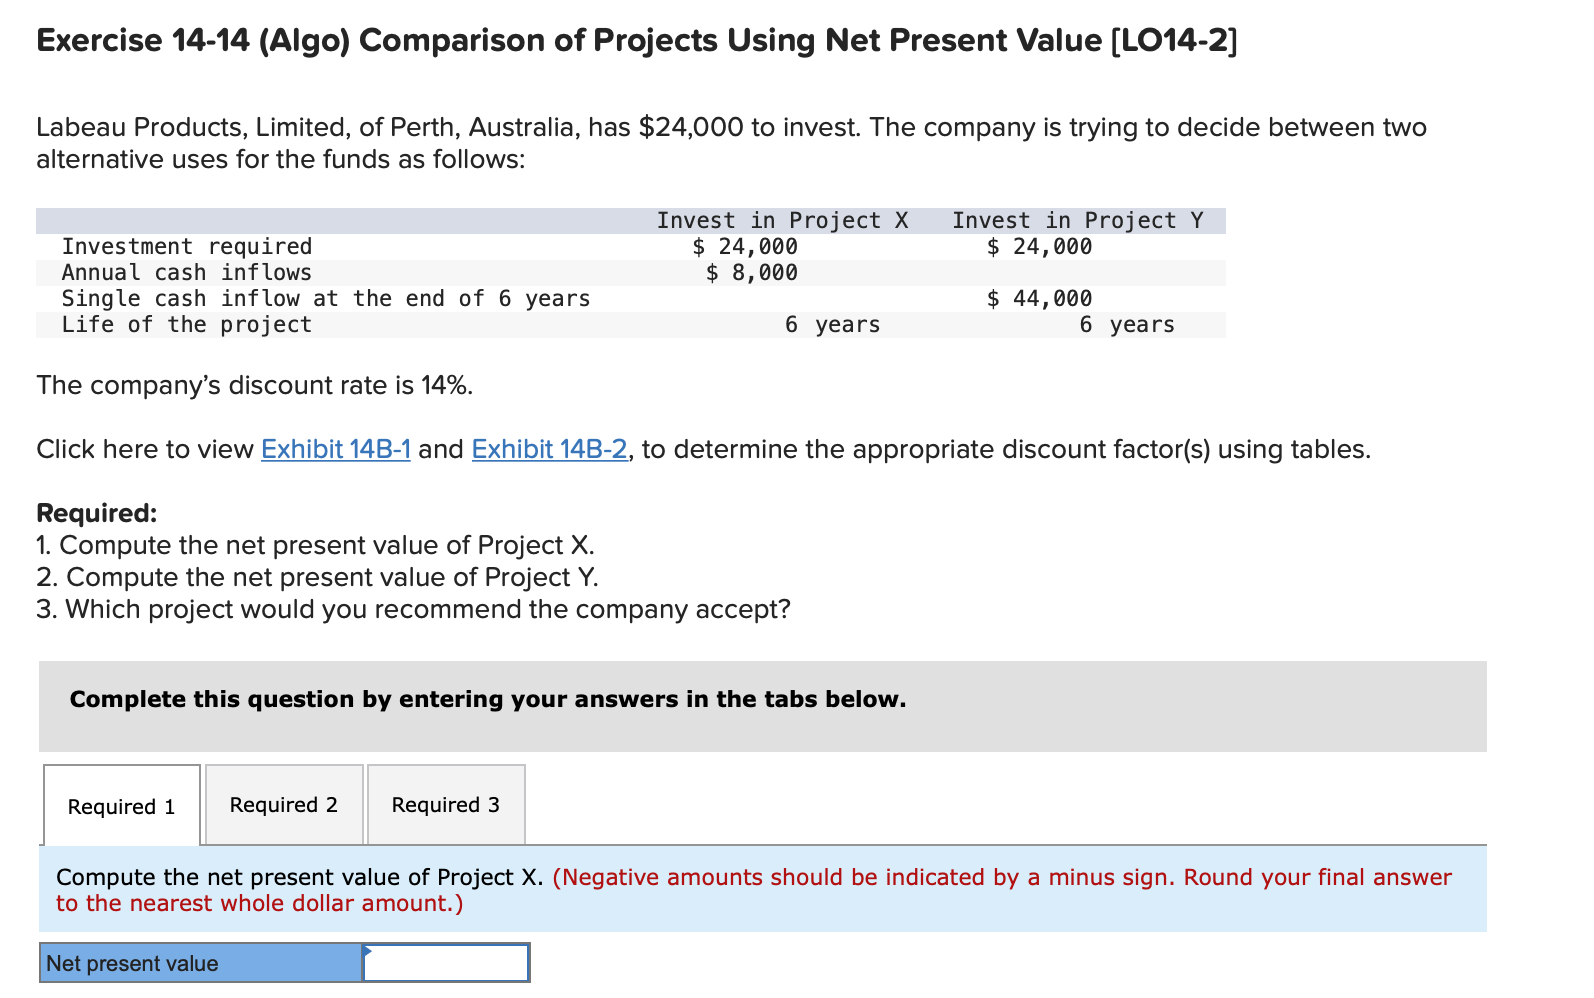Click the 'Annual cash inflows' row label

click(x=187, y=272)
